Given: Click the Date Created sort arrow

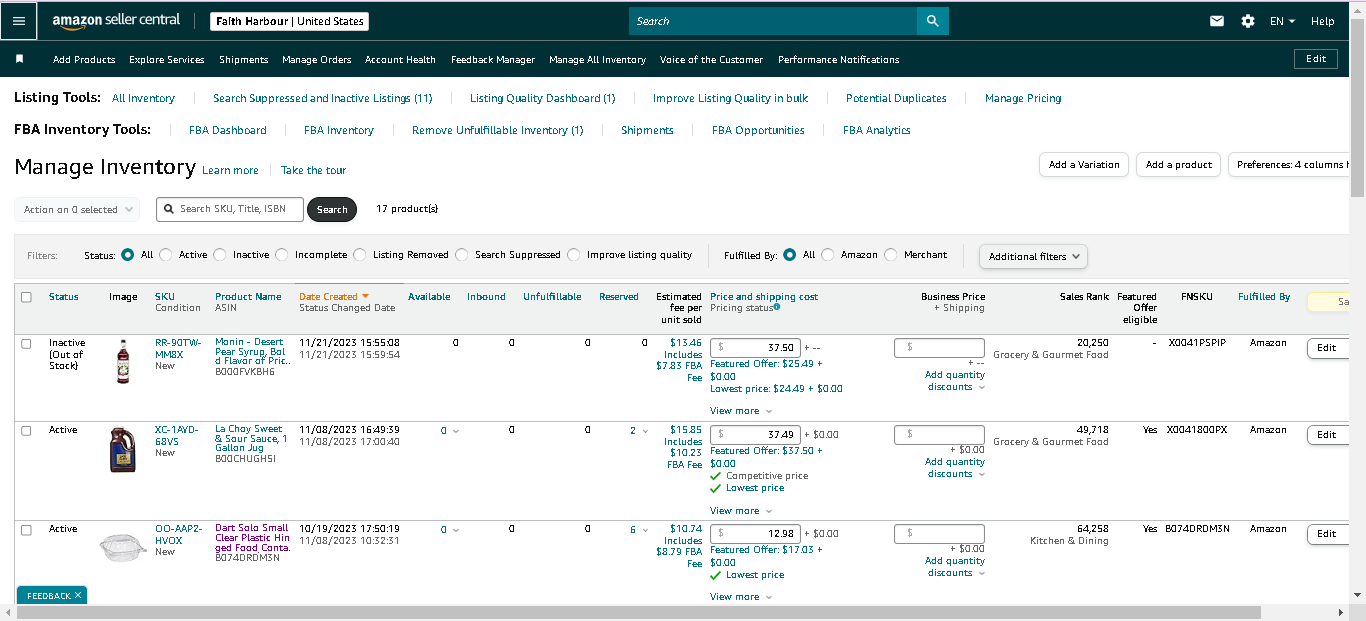Looking at the screenshot, I should click(365, 296).
